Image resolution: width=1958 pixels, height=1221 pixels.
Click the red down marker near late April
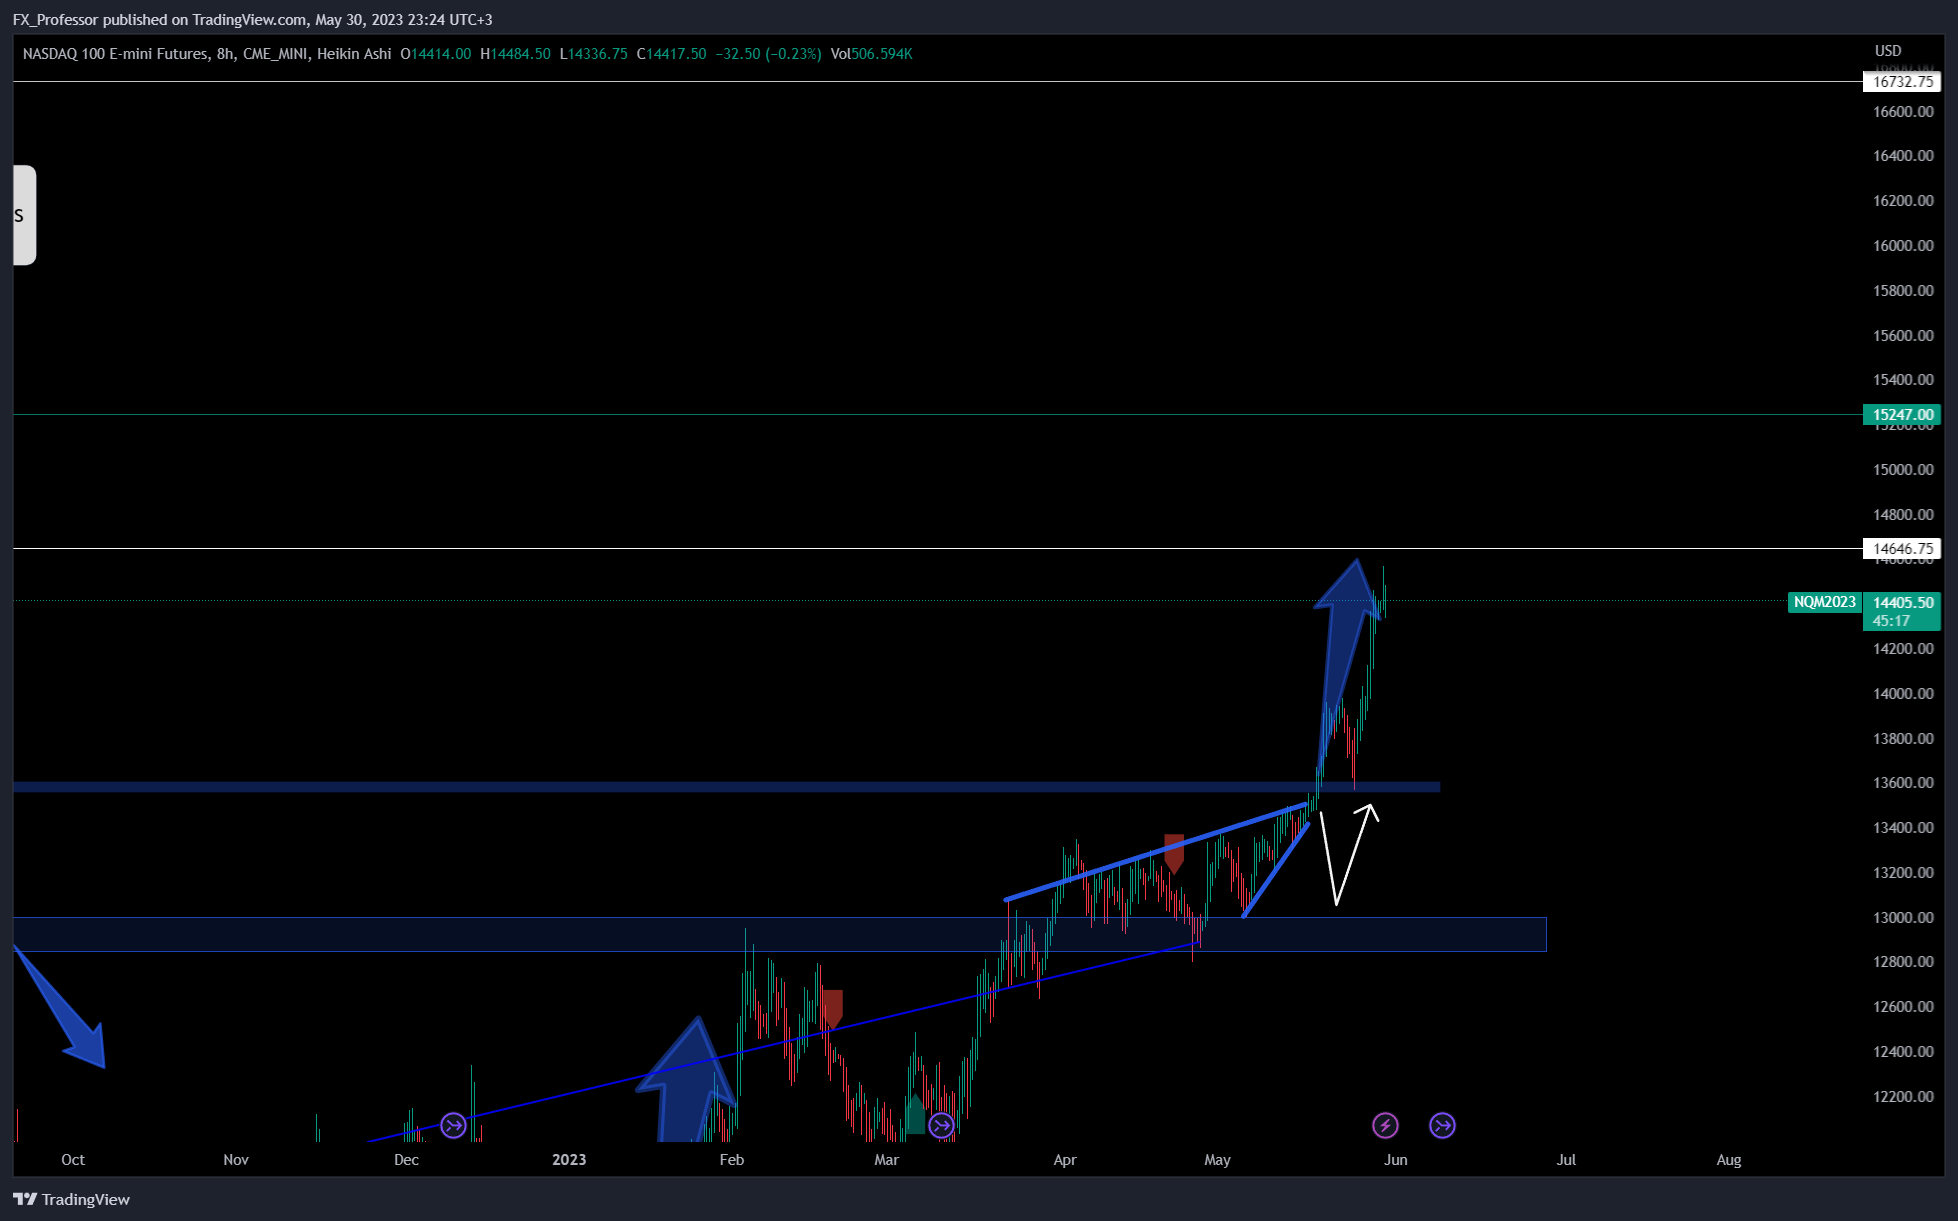coord(1174,852)
